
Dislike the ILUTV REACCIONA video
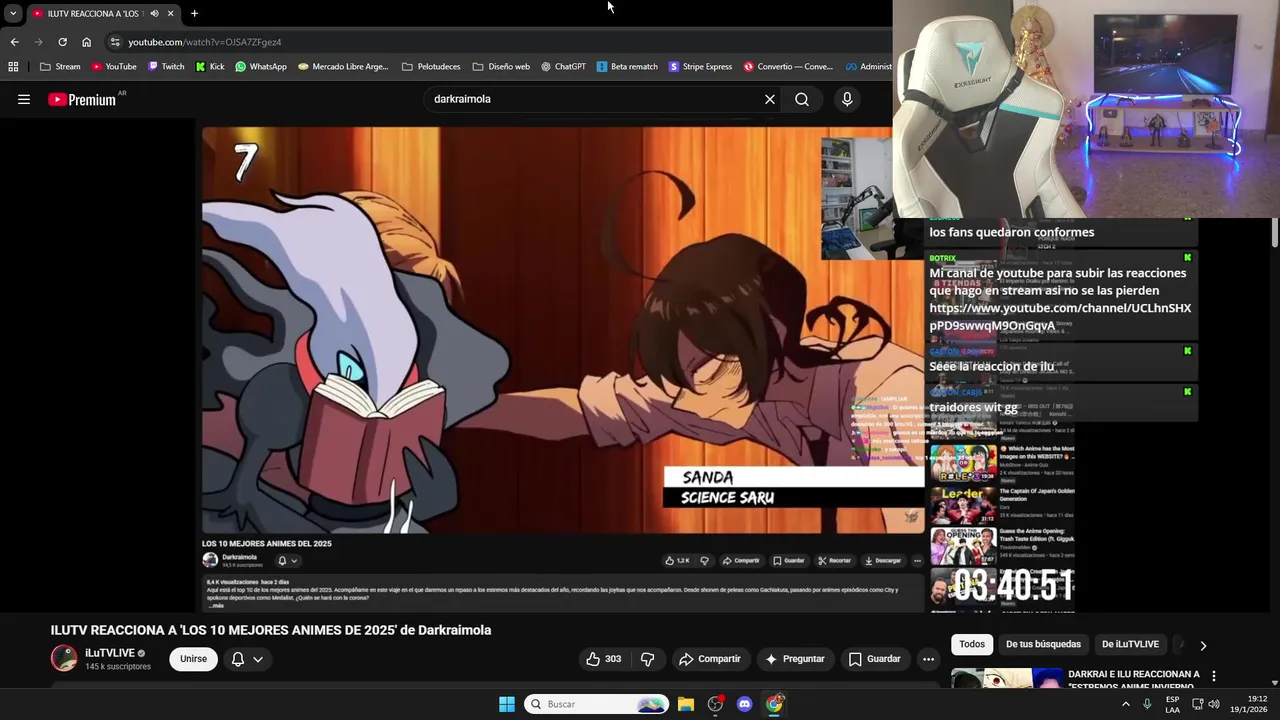coord(647,659)
